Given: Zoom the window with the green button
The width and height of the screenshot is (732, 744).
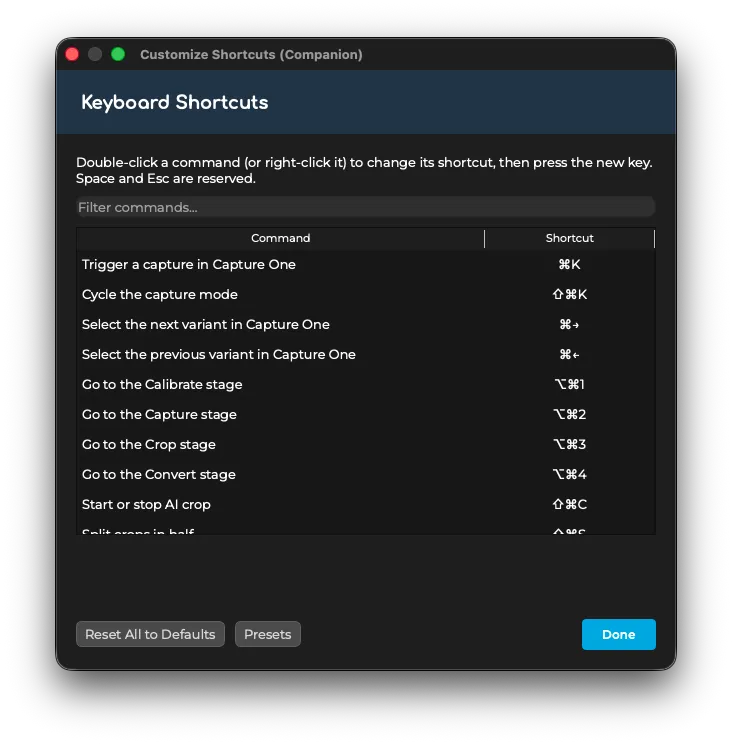Looking at the screenshot, I should (118, 55).
